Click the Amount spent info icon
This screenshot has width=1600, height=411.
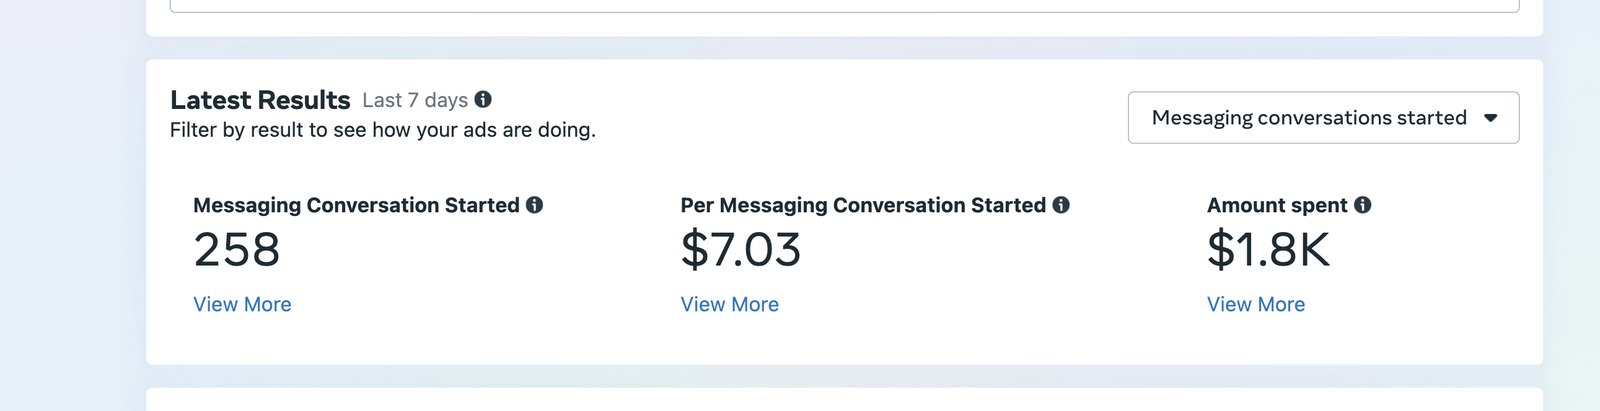point(1363,205)
